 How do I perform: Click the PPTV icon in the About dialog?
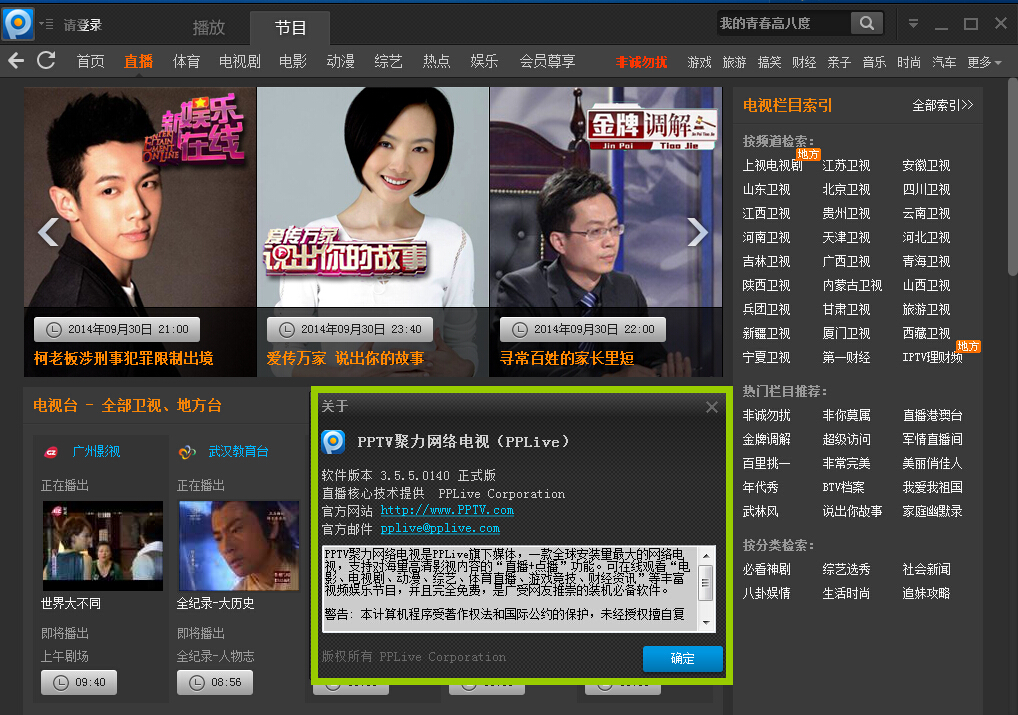click(333, 442)
